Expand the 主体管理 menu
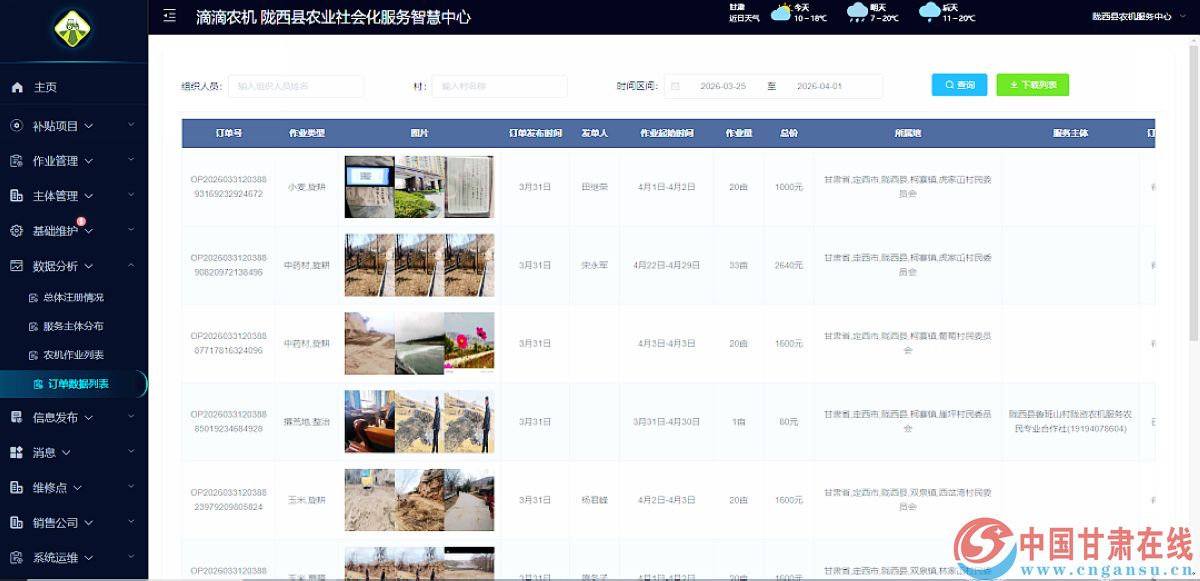The width and height of the screenshot is (1200, 581). point(65,196)
